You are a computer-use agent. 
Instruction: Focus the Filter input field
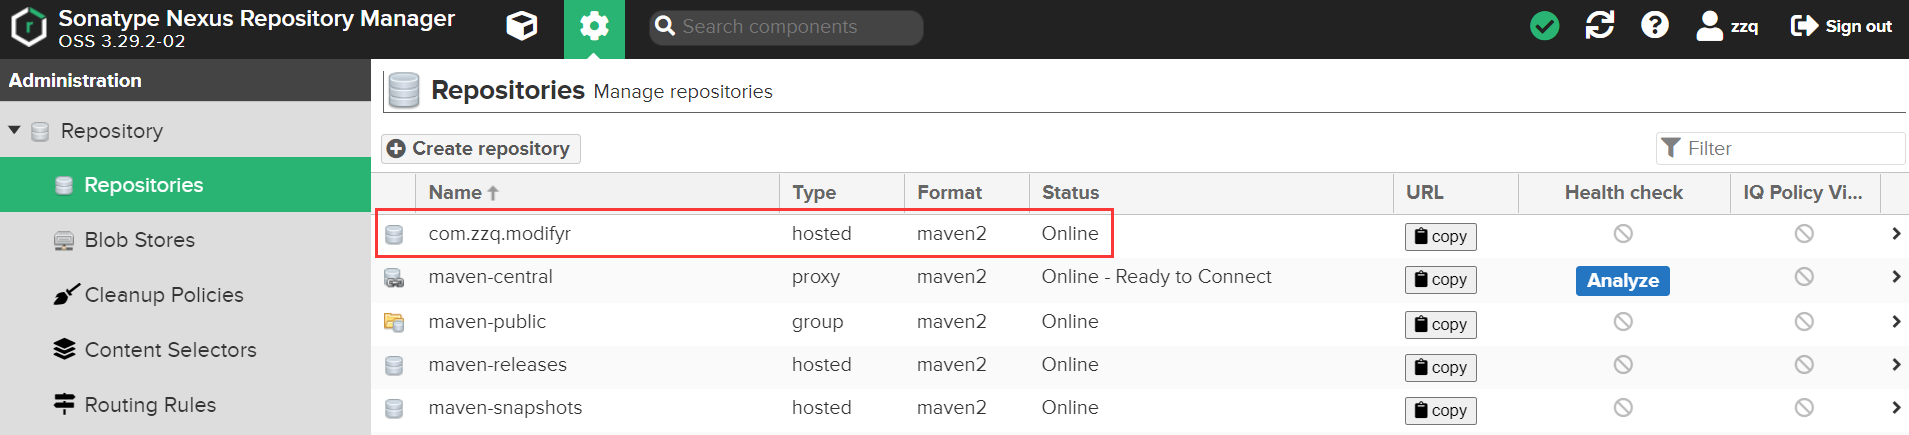1780,148
